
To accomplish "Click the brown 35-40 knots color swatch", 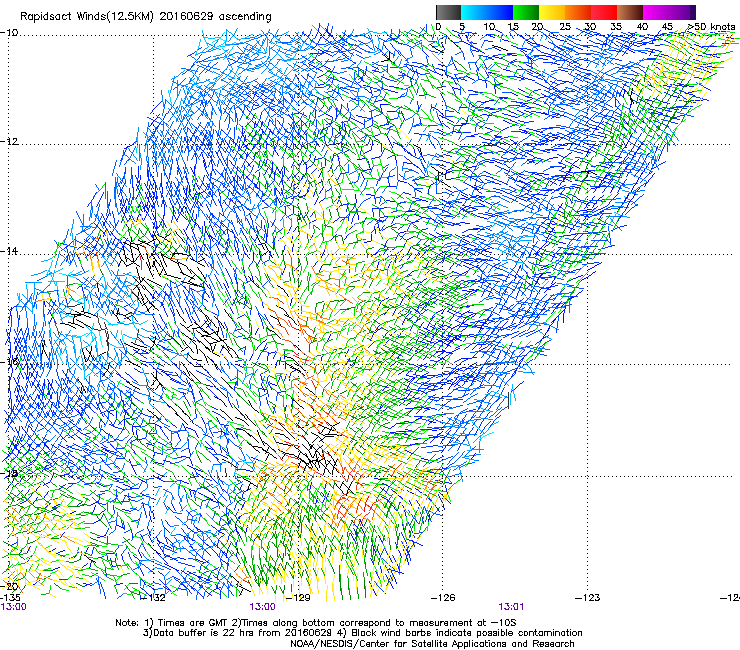I will pyautogui.click(x=630, y=12).
